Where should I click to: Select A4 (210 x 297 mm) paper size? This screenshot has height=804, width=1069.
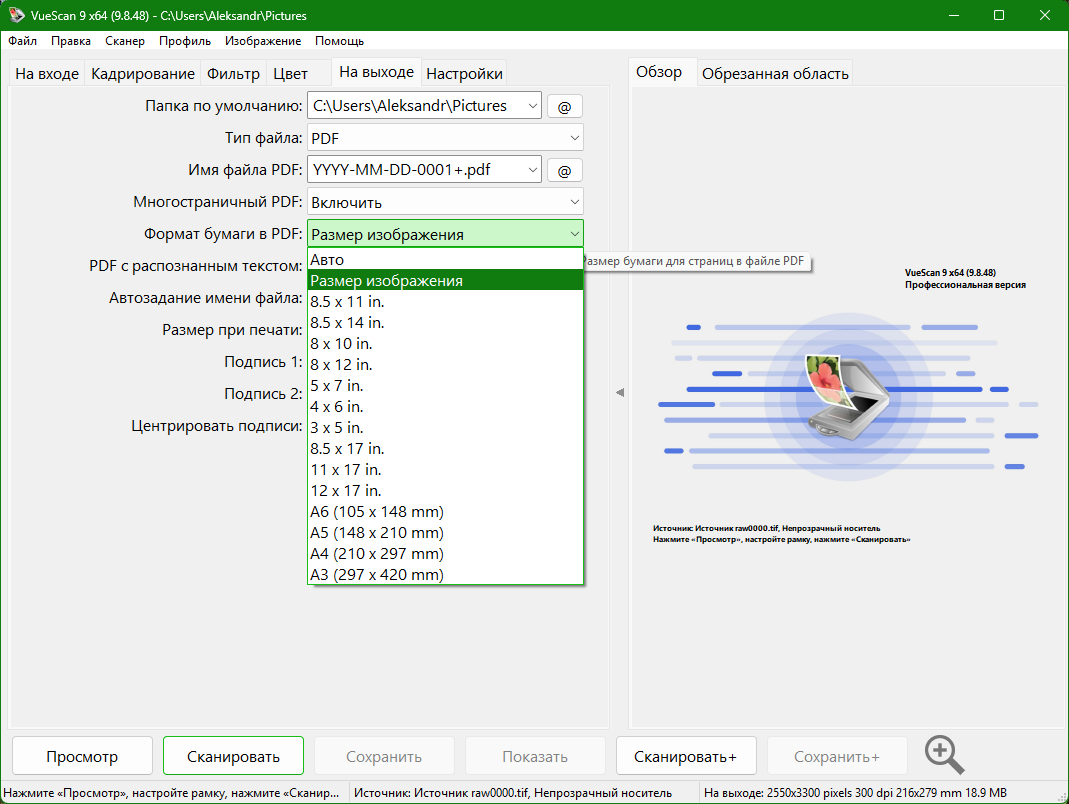click(377, 553)
